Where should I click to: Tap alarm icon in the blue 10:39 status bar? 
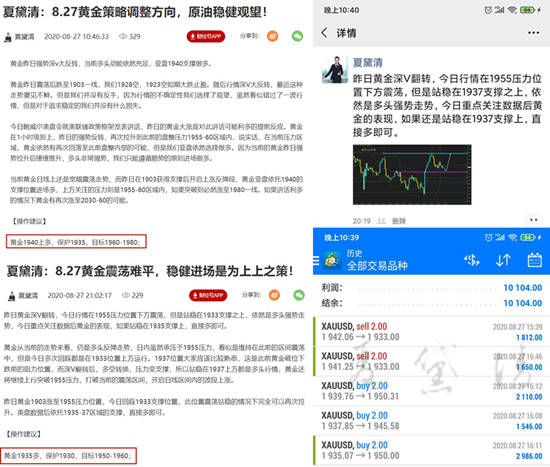pos(489,238)
